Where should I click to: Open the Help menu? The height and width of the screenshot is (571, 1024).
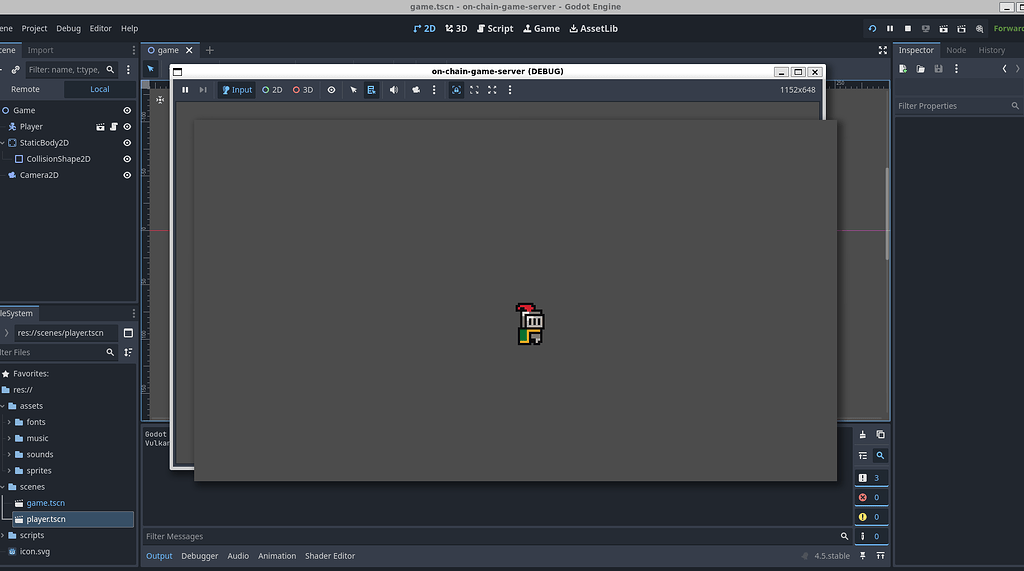pos(129,29)
